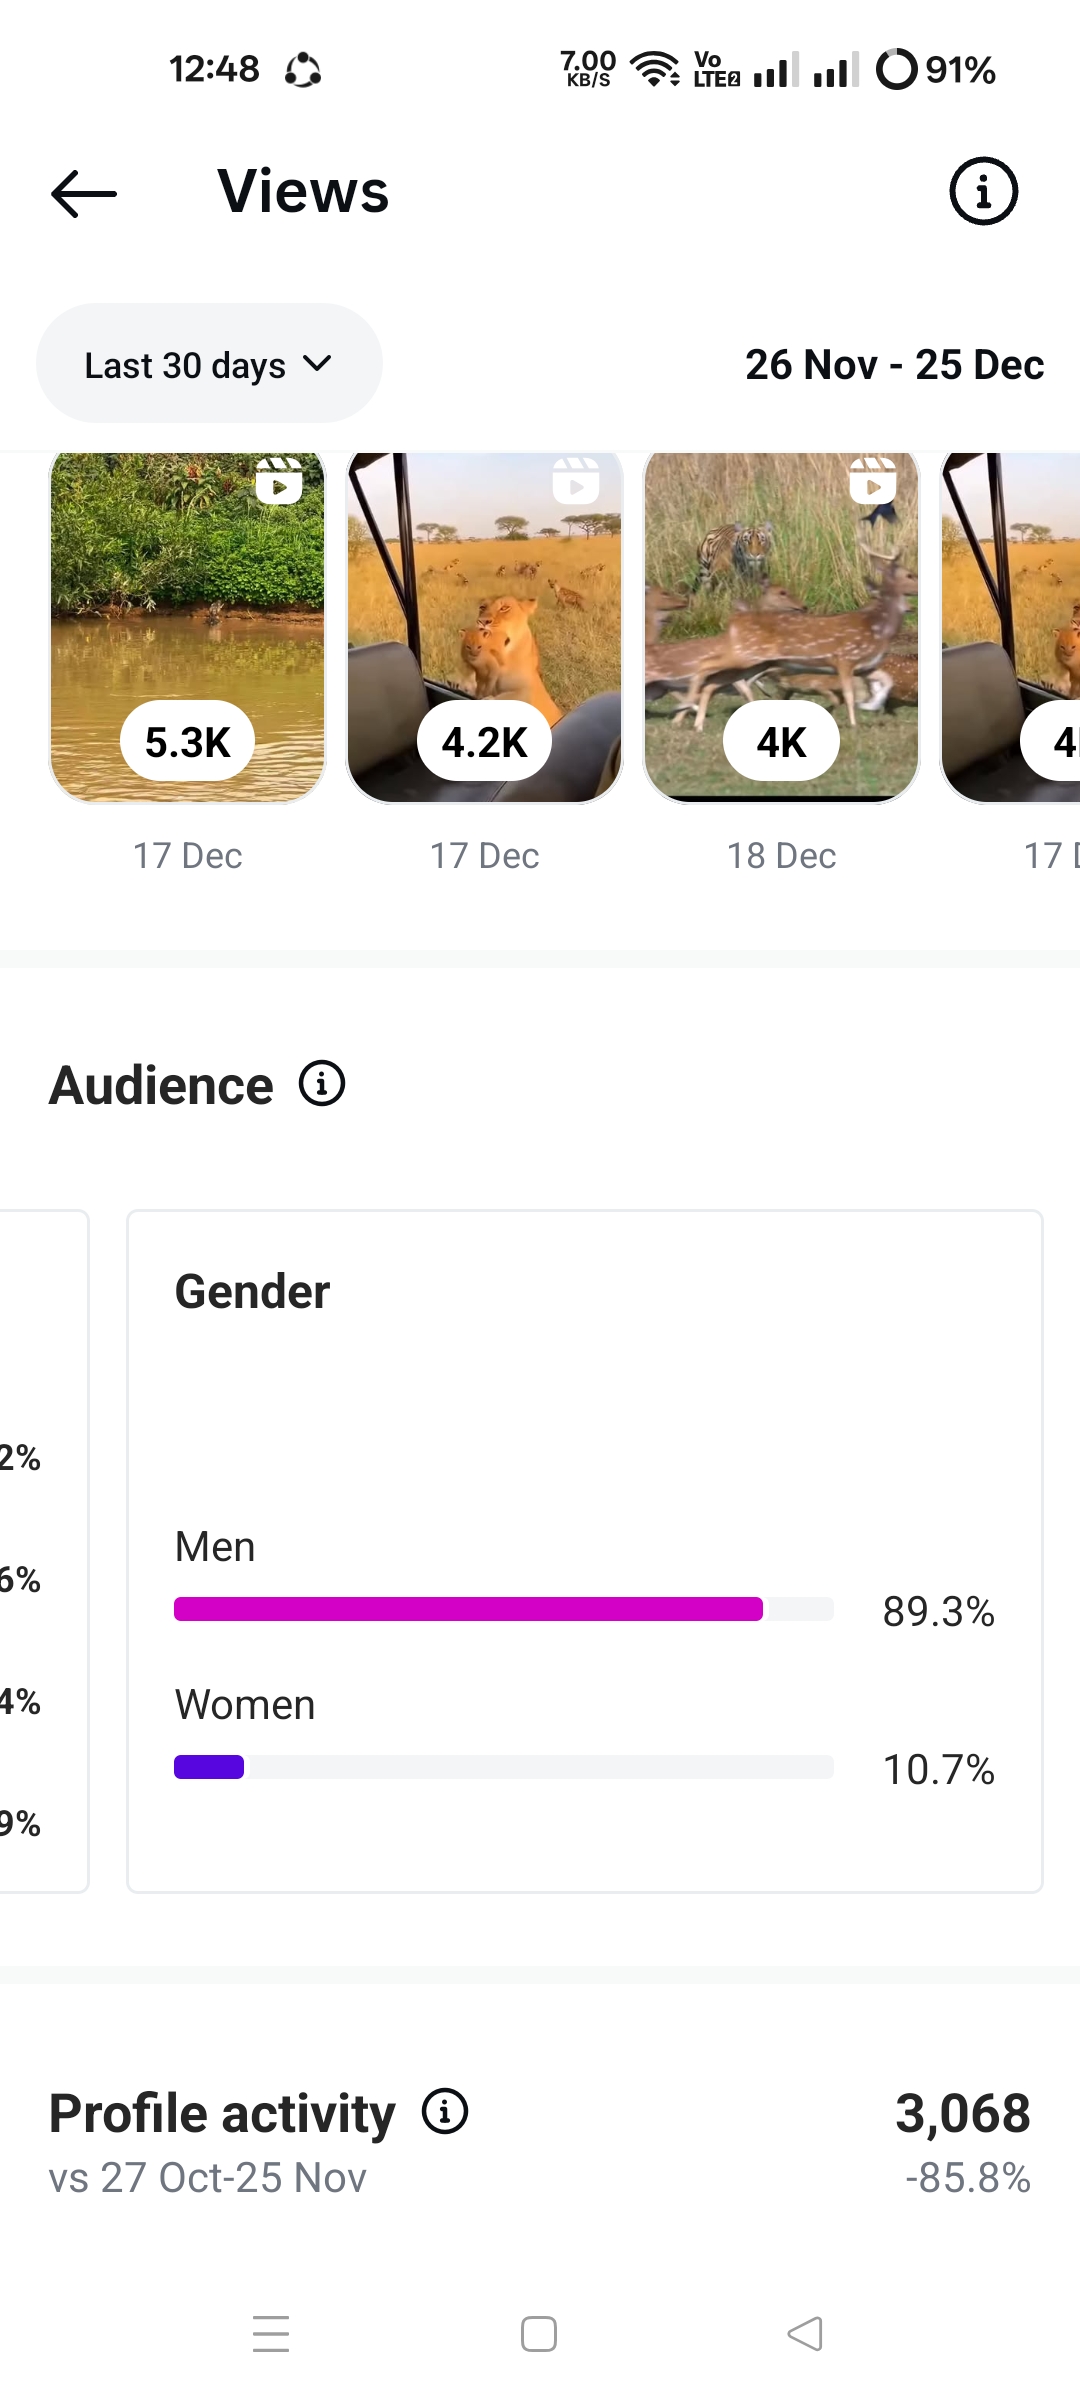
Task: Tap reel icon on the 4.2K thumbnail
Action: (576, 481)
